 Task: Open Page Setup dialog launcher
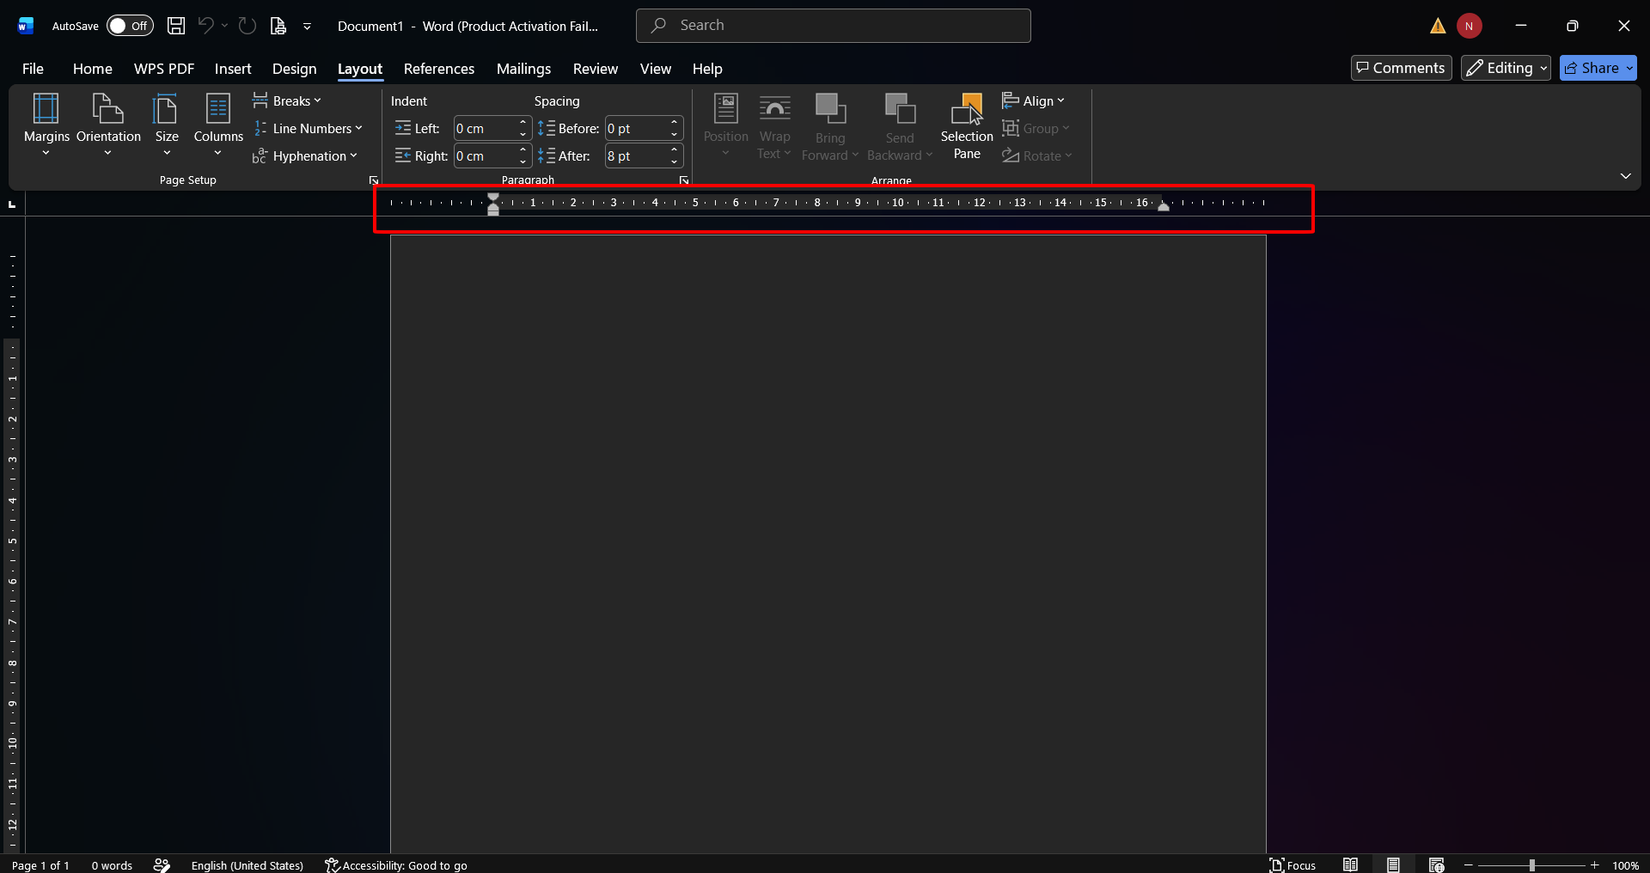pos(374,181)
